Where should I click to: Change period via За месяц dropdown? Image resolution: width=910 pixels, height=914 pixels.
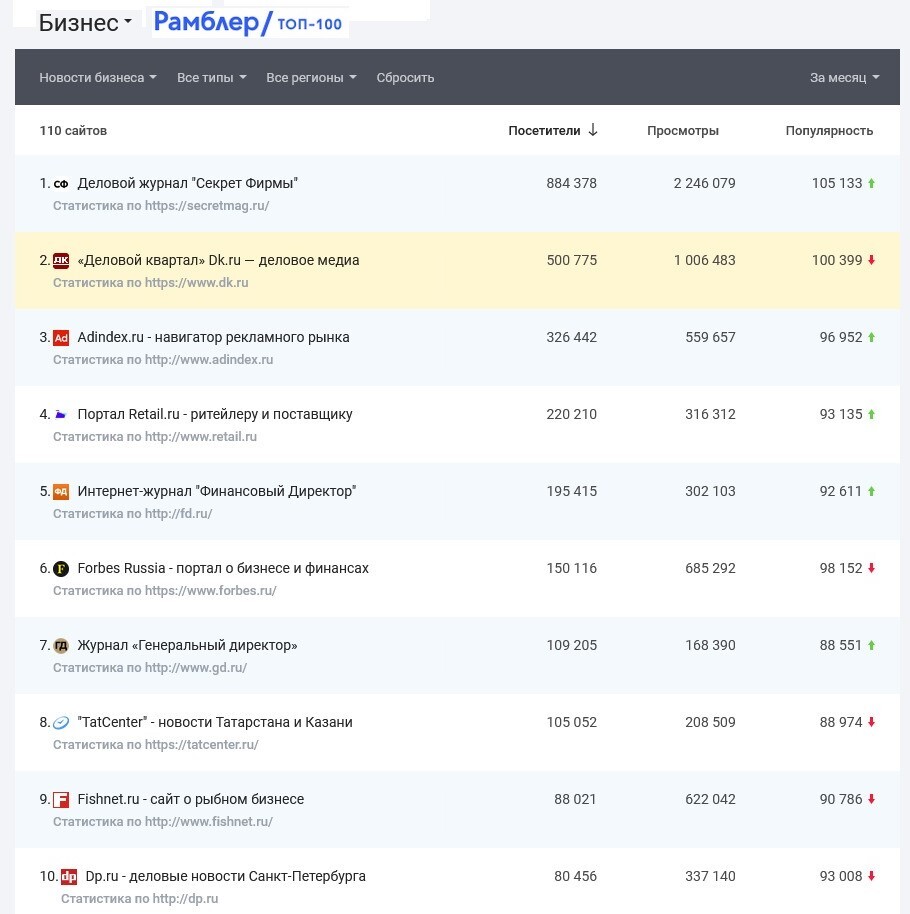(x=844, y=78)
